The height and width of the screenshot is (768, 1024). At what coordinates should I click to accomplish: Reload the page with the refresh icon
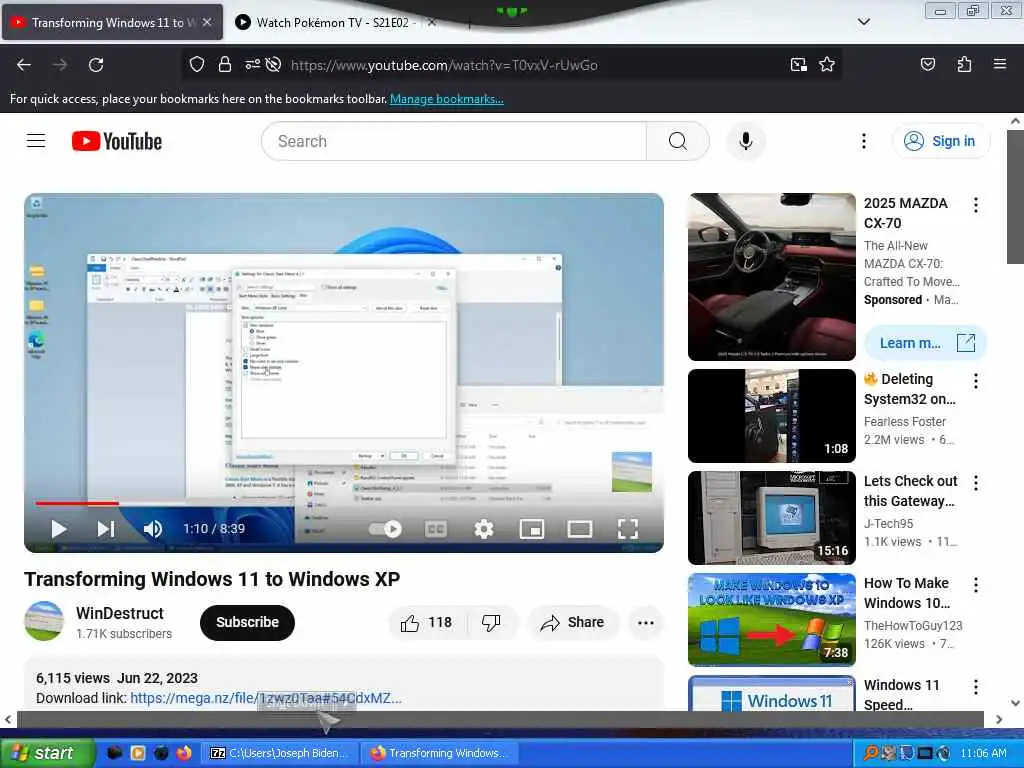[96, 65]
